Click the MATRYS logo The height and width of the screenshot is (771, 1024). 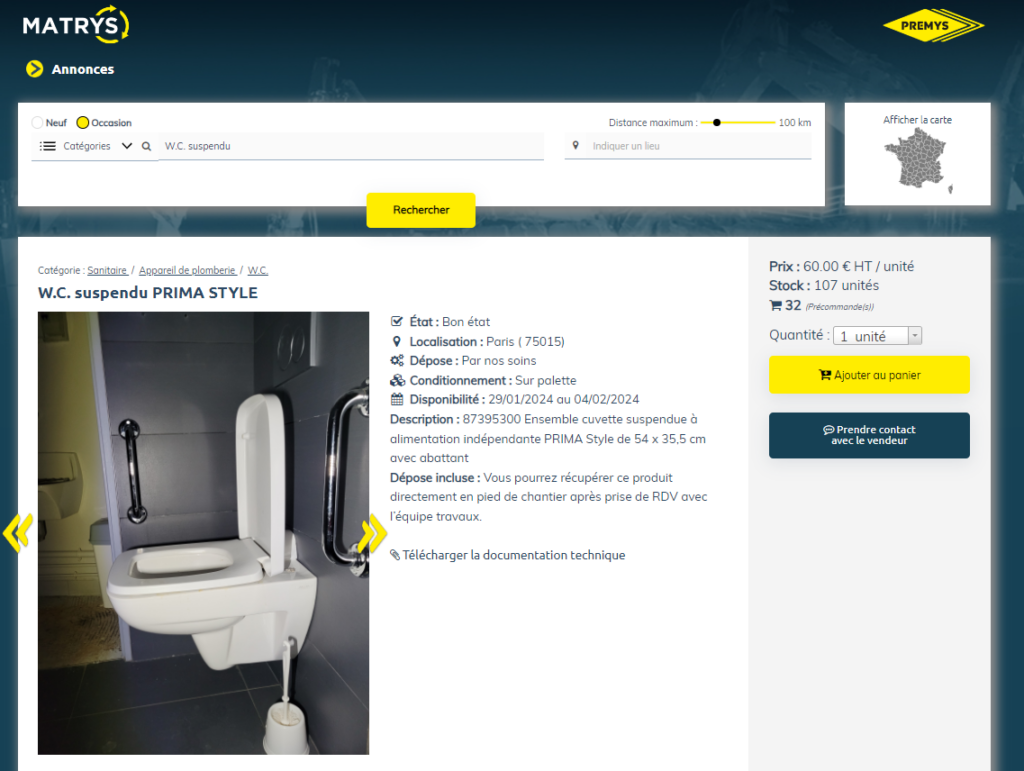75,25
